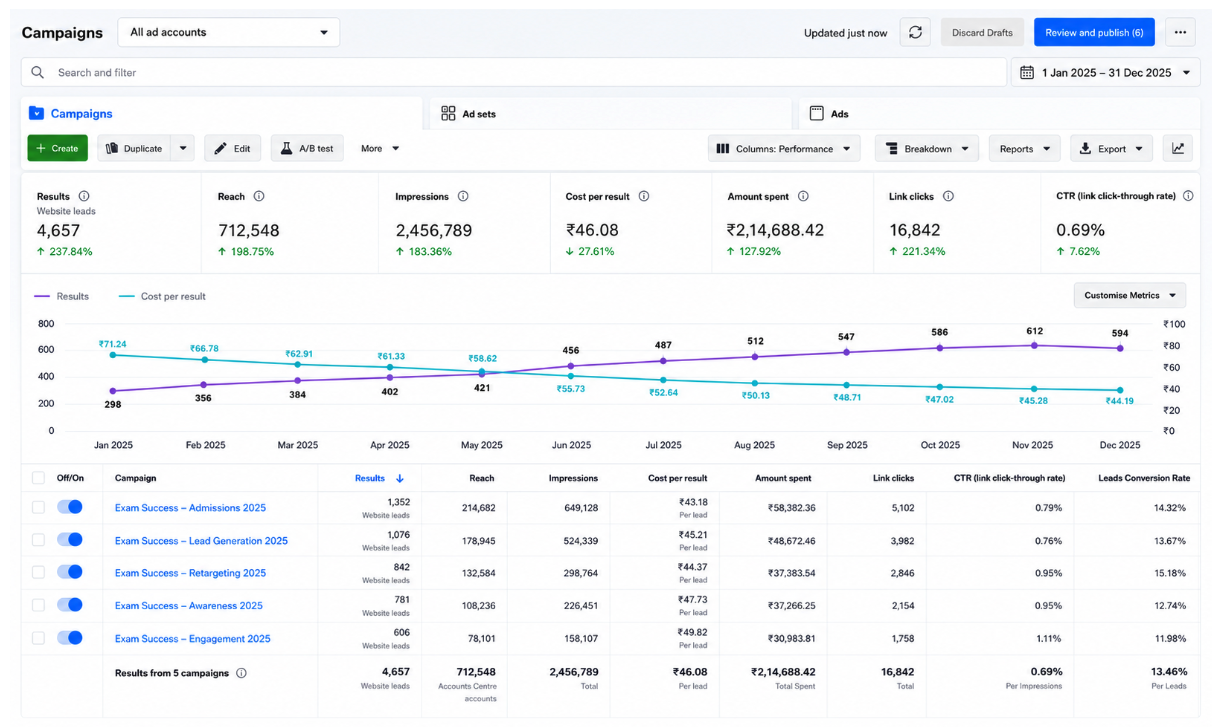Click the Ad sets grid icon

(448, 113)
